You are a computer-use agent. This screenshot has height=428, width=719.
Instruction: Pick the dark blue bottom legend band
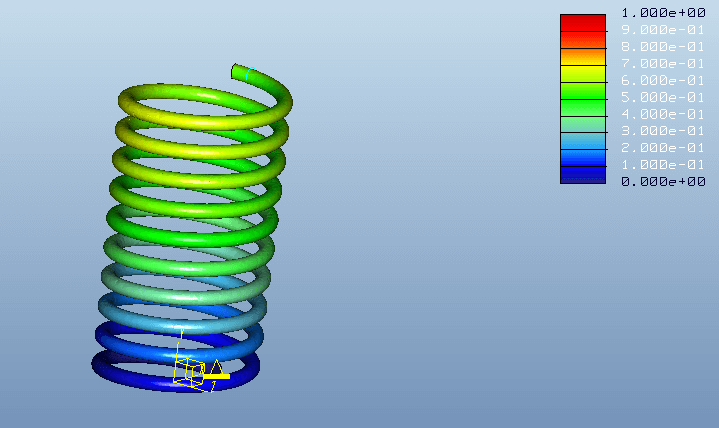[x=583, y=175]
